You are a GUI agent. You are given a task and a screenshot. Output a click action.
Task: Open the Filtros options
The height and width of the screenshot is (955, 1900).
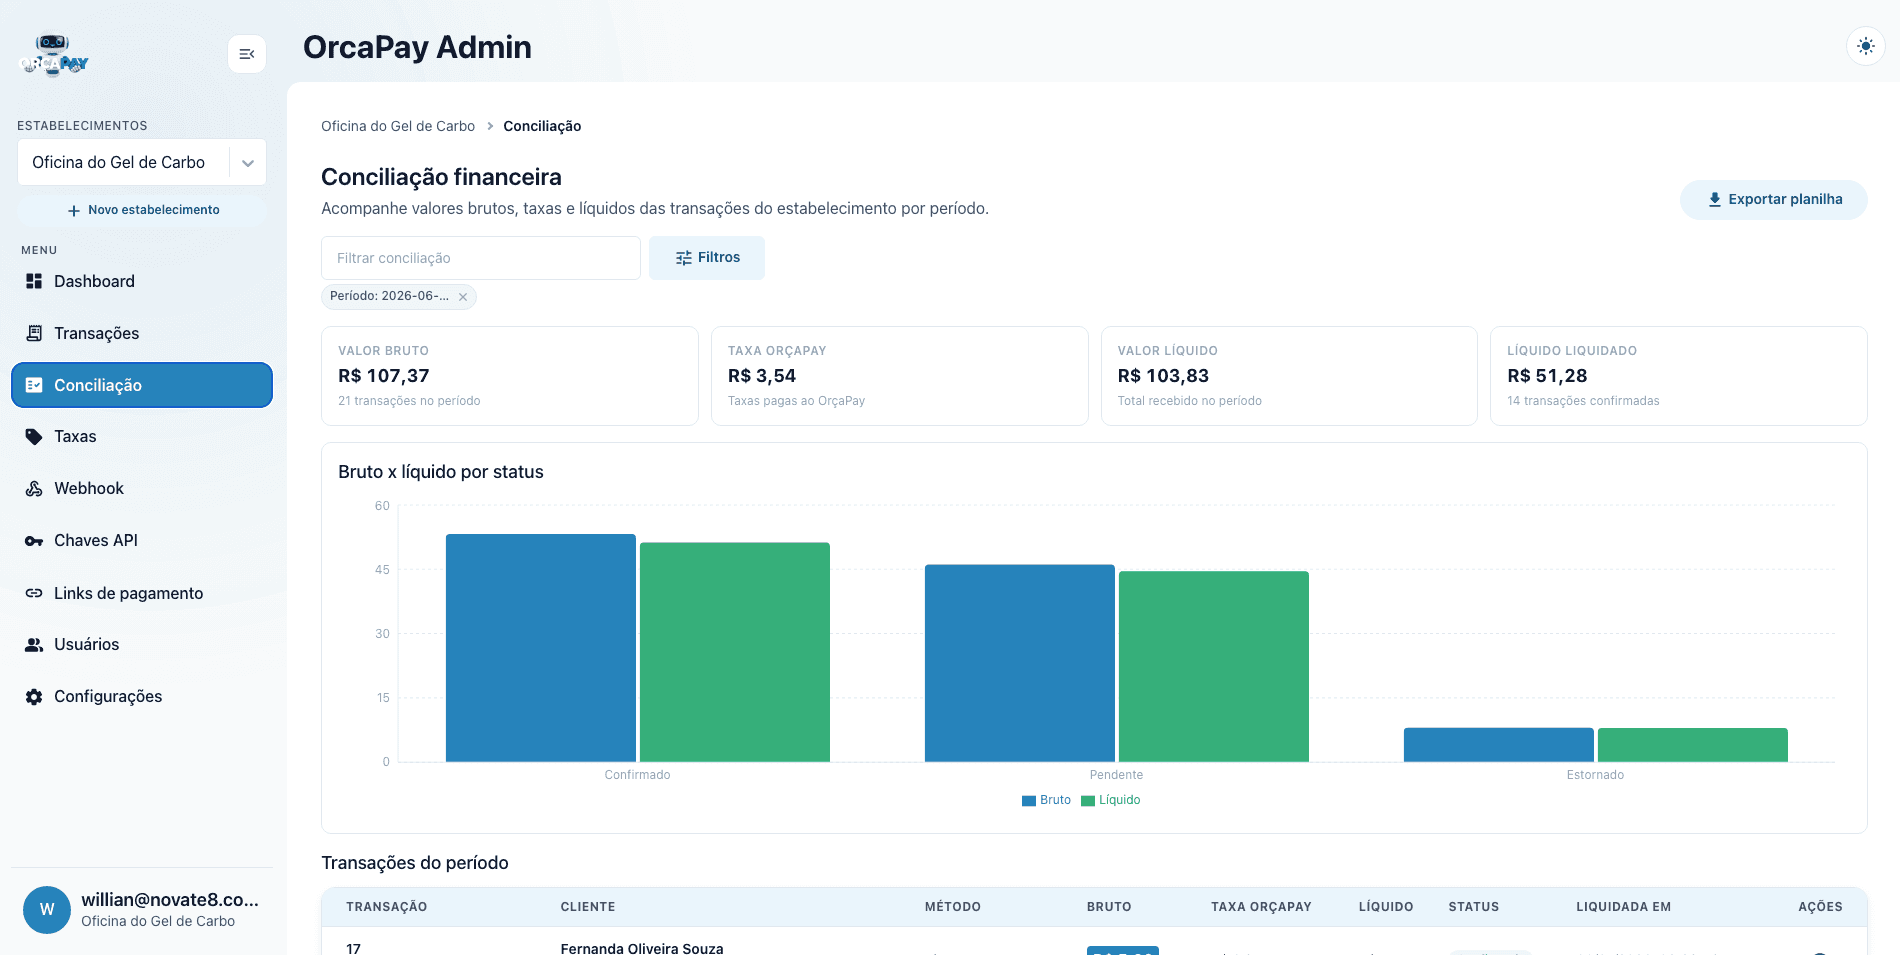tap(707, 258)
